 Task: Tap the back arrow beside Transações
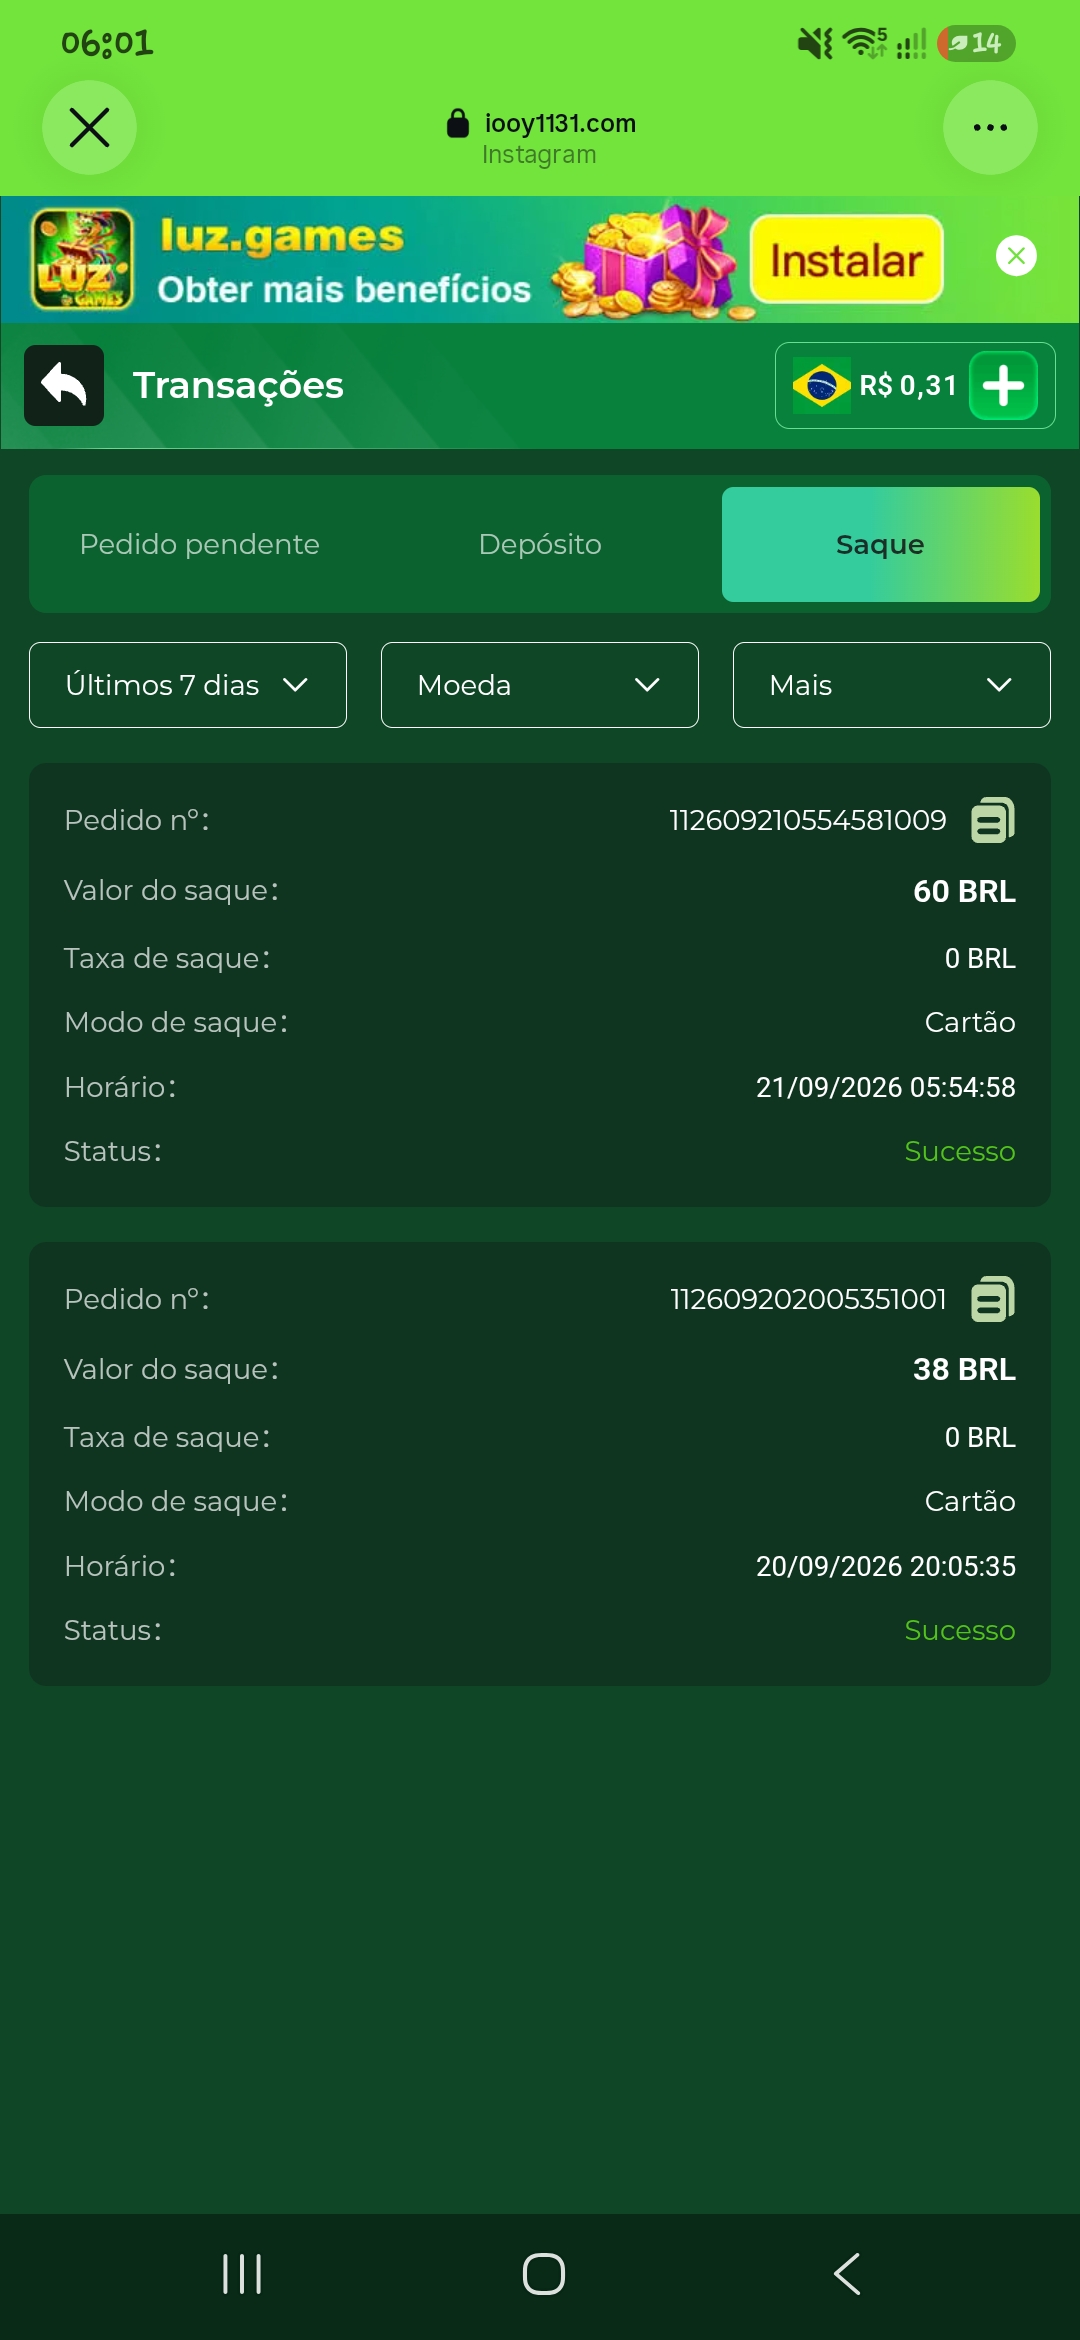tap(64, 385)
